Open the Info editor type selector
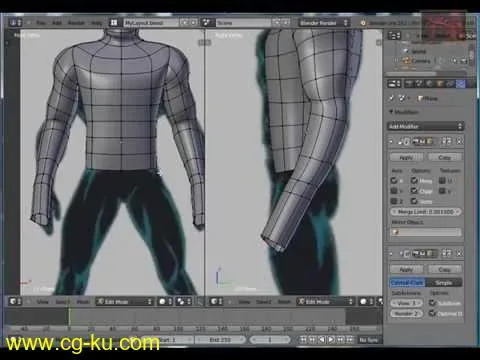Viewport: 480px width, 360px height. (16, 22)
